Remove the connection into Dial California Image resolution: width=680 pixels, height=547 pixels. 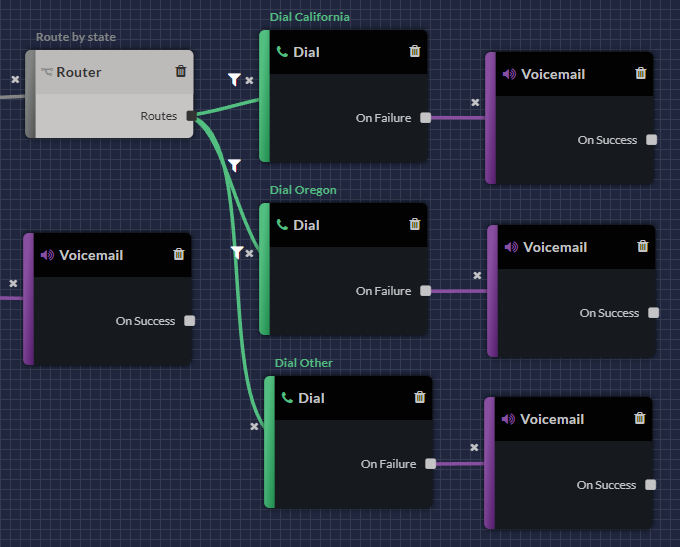tap(249, 80)
